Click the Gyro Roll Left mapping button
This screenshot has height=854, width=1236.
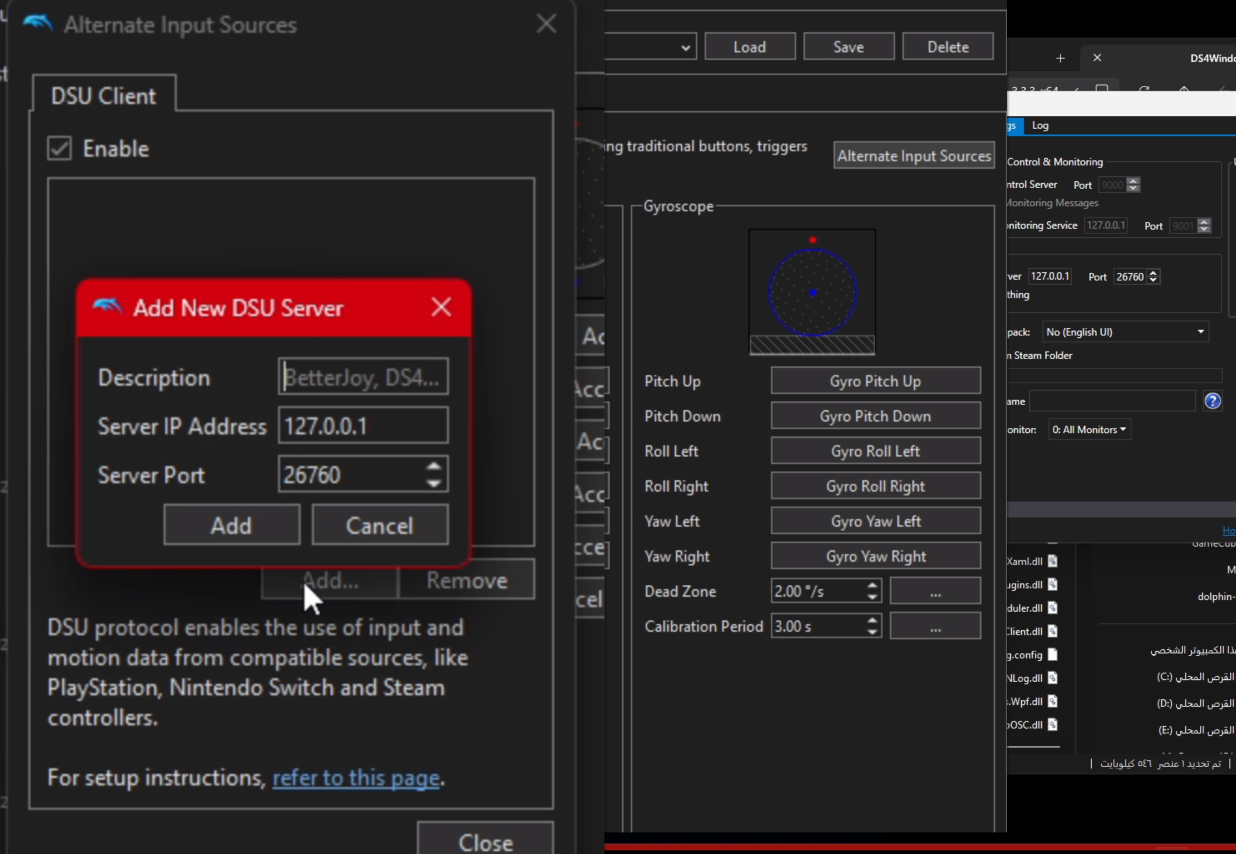(x=875, y=451)
